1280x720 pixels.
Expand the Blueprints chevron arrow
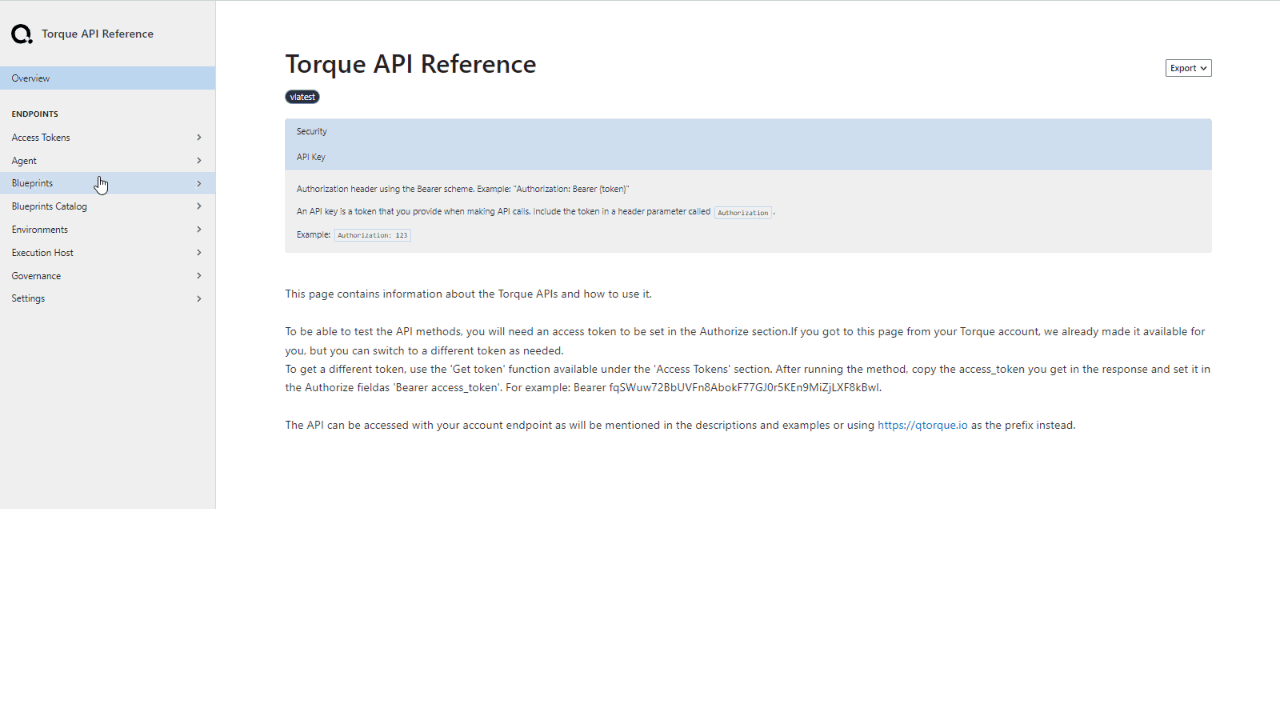pyautogui.click(x=199, y=183)
